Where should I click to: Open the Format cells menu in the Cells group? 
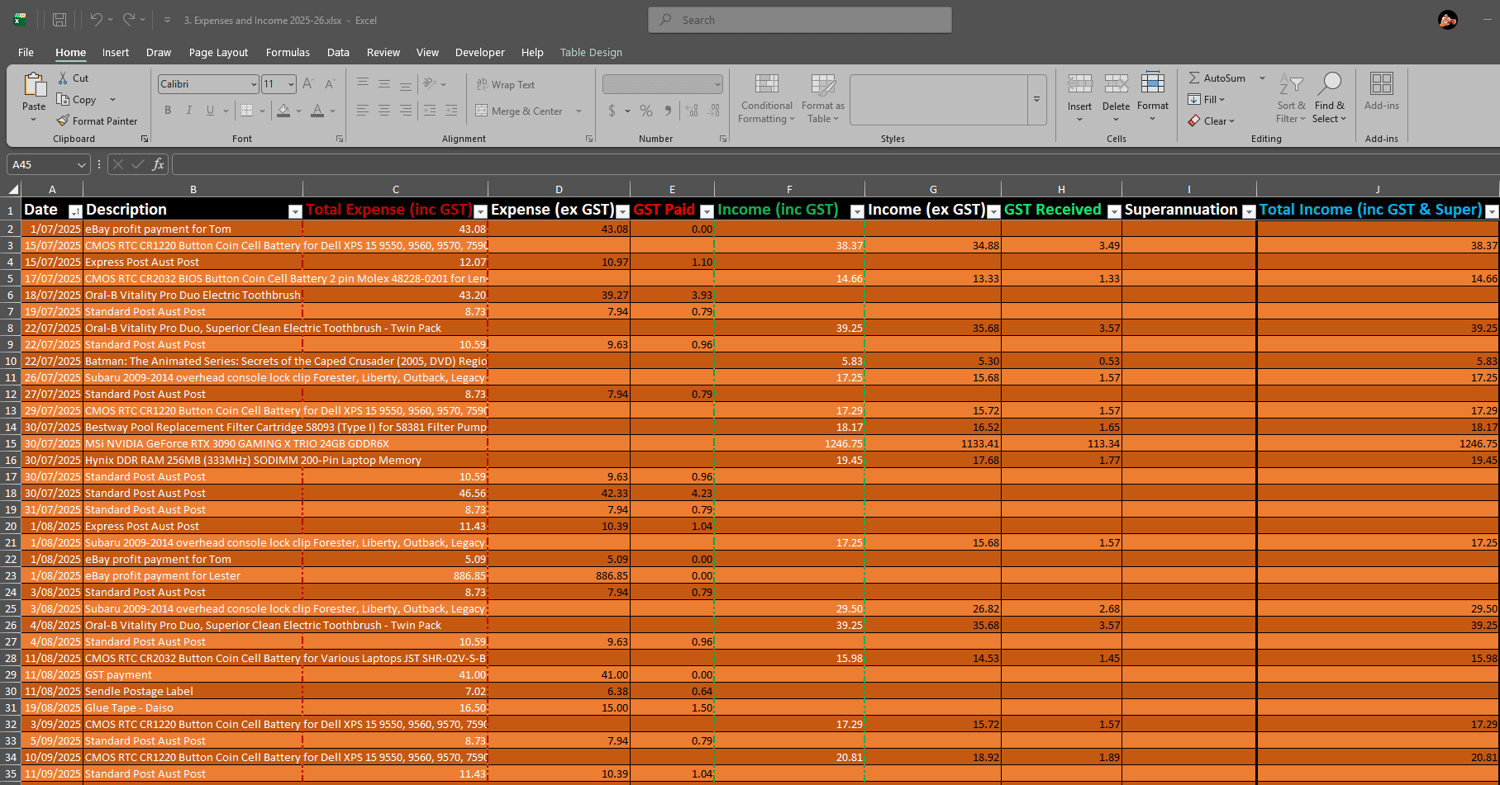pos(1152,97)
